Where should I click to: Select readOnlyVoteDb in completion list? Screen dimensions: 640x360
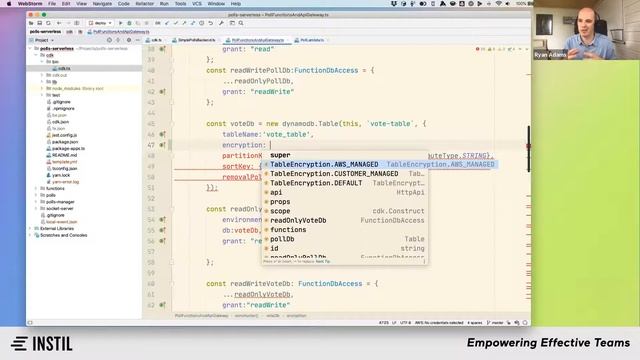(x=345, y=220)
